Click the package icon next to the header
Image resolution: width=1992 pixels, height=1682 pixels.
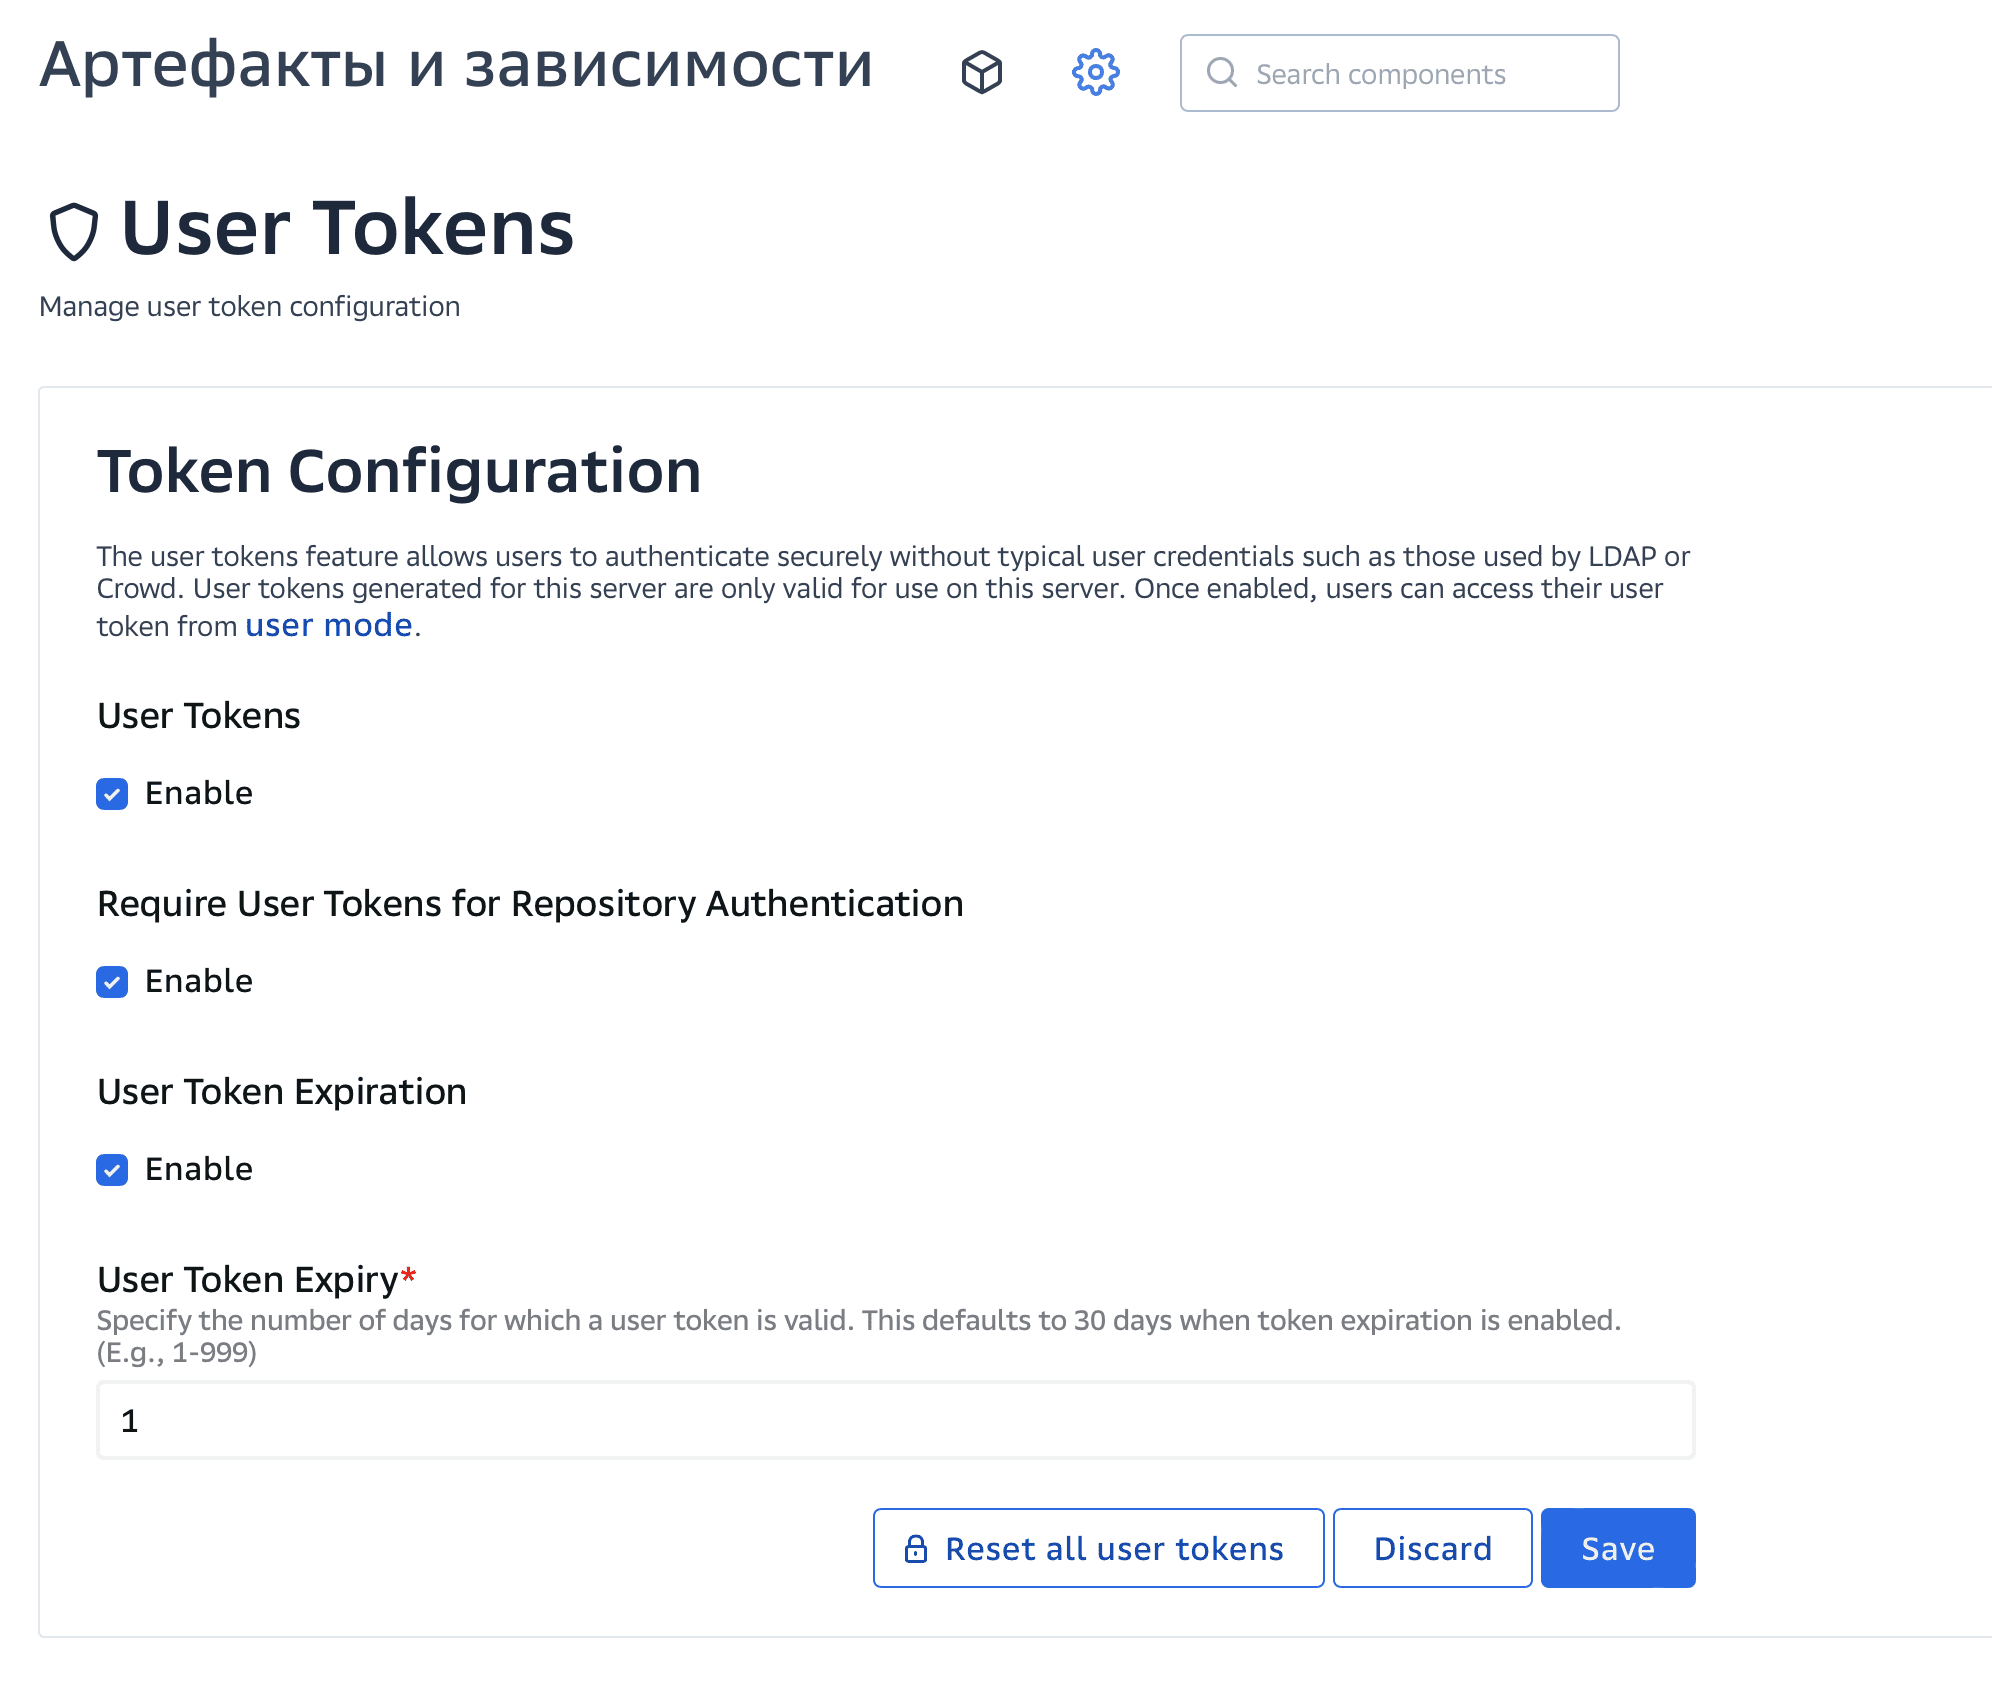pos(982,72)
